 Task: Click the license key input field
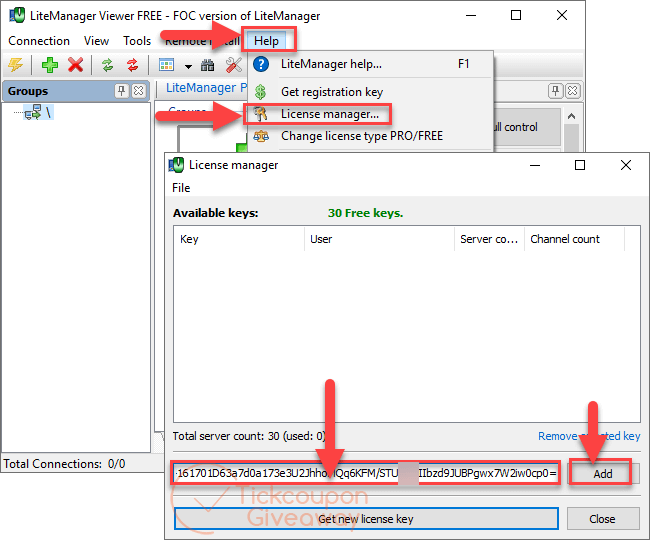coord(366,473)
